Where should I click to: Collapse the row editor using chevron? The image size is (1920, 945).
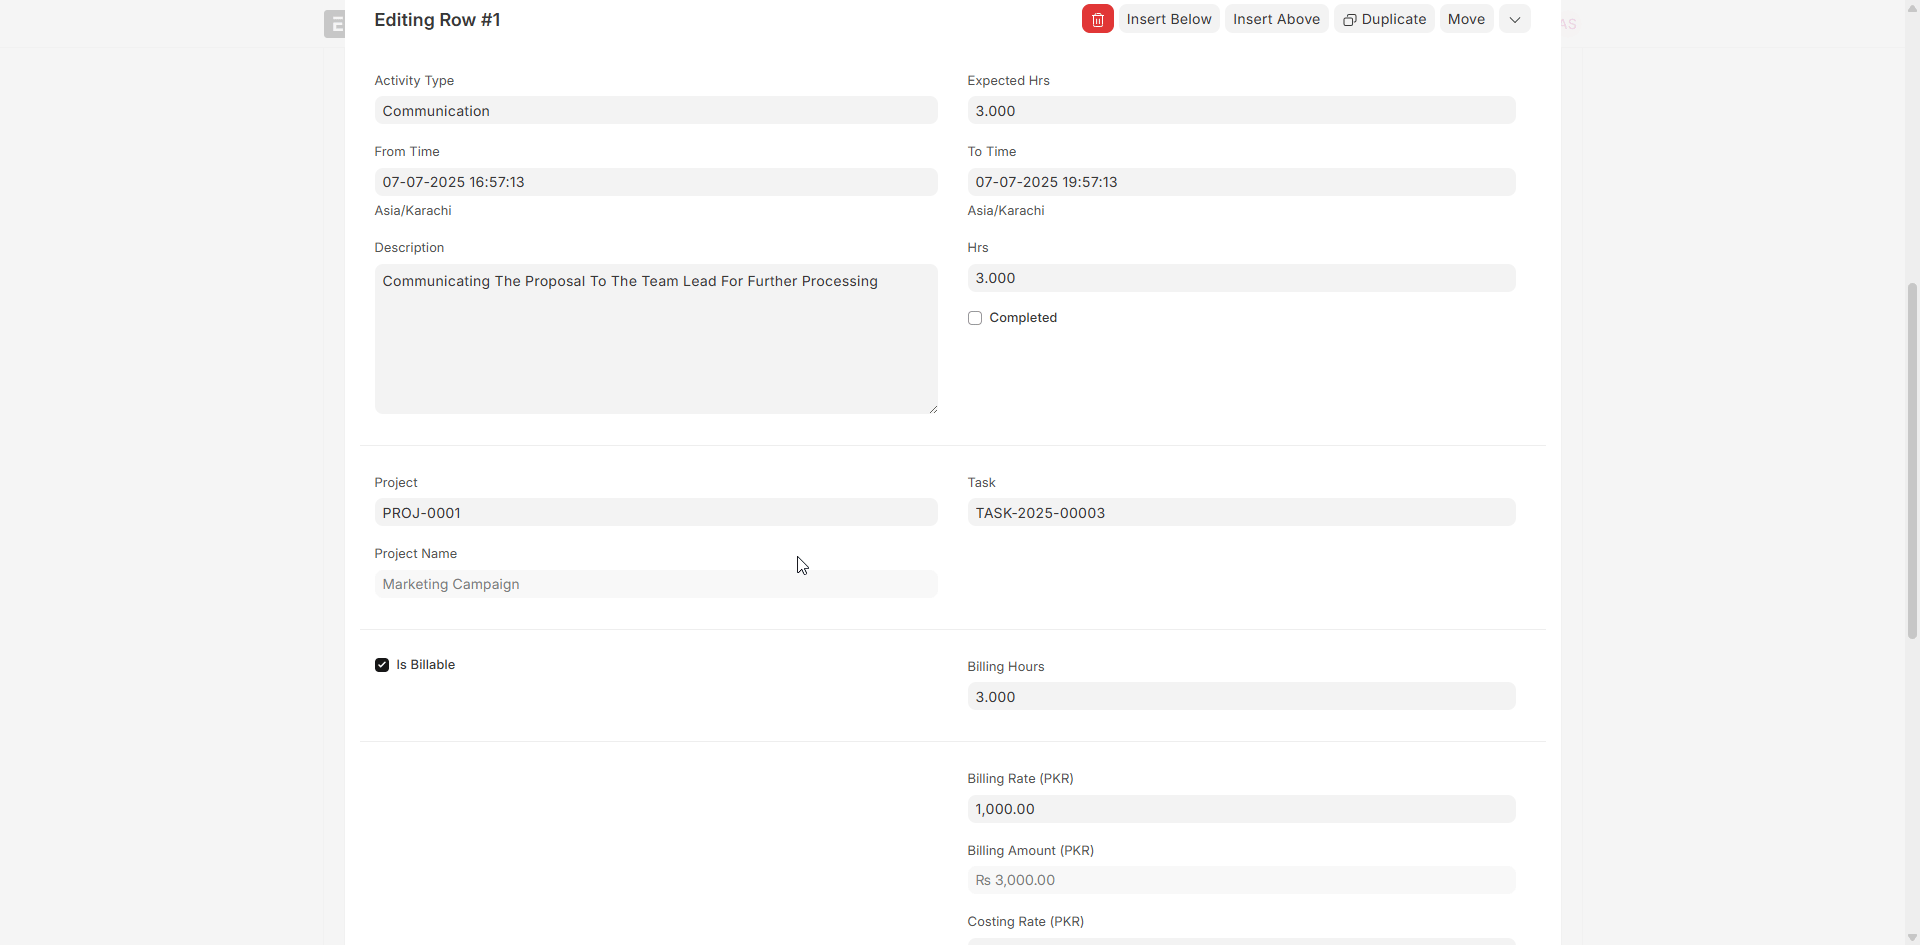coord(1514,19)
